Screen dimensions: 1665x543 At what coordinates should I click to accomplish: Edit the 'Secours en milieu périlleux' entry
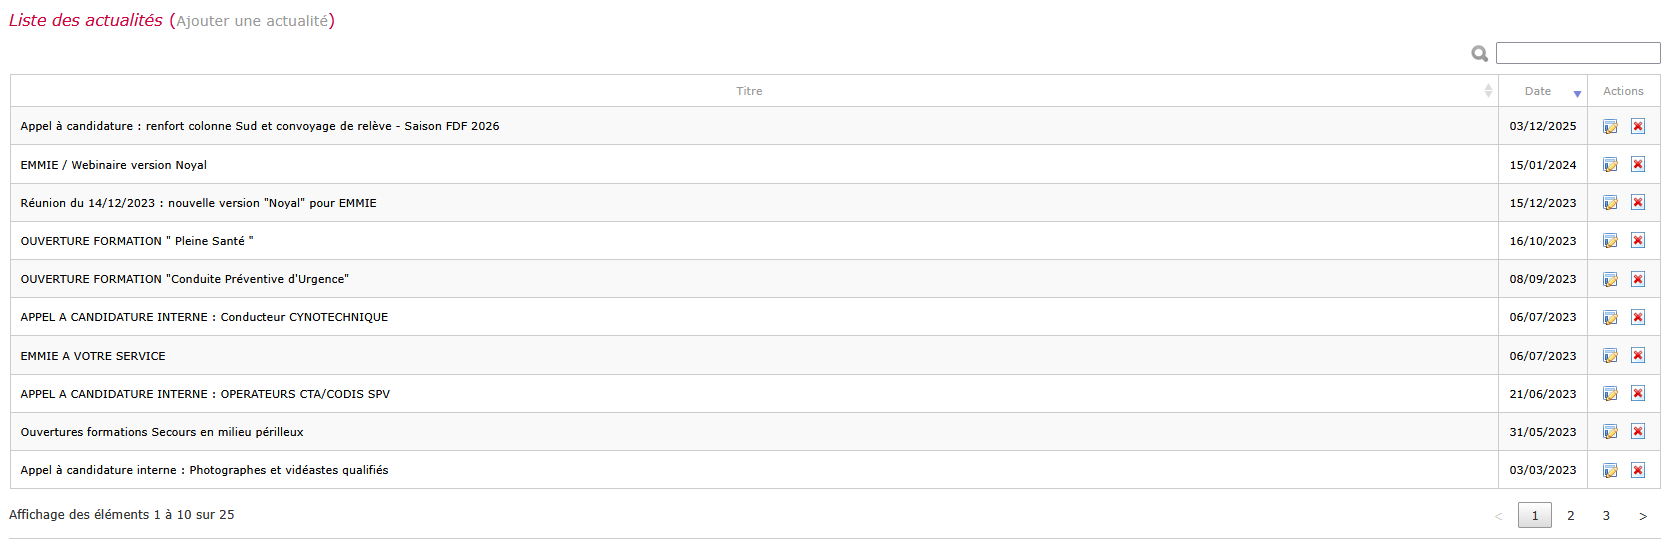click(x=1610, y=431)
